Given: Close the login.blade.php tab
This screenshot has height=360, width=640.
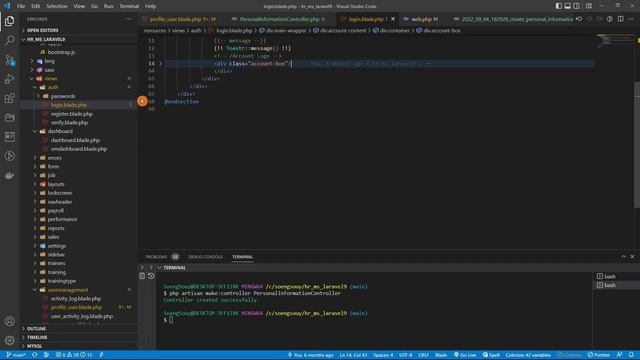Looking at the screenshot, I should click(x=393, y=19).
